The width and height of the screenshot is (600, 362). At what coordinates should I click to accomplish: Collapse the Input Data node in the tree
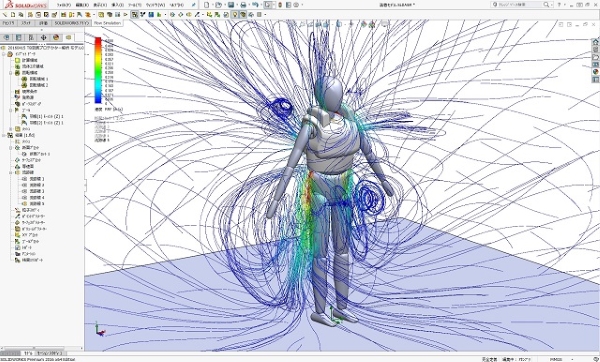4,54
